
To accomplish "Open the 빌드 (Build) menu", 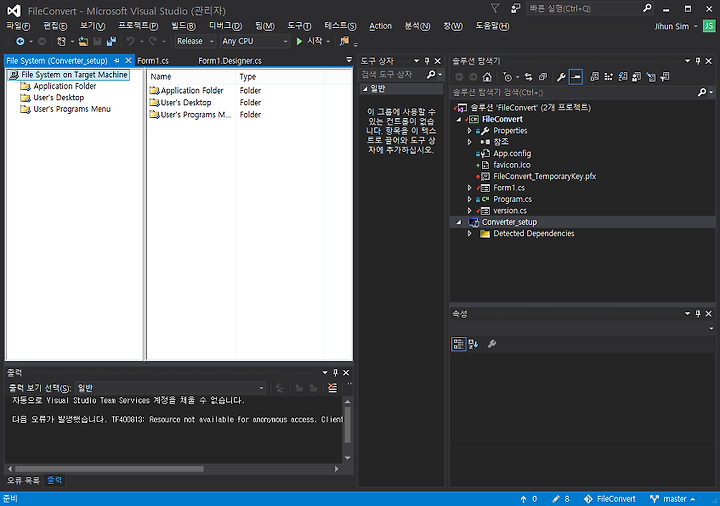I will (183, 26).
